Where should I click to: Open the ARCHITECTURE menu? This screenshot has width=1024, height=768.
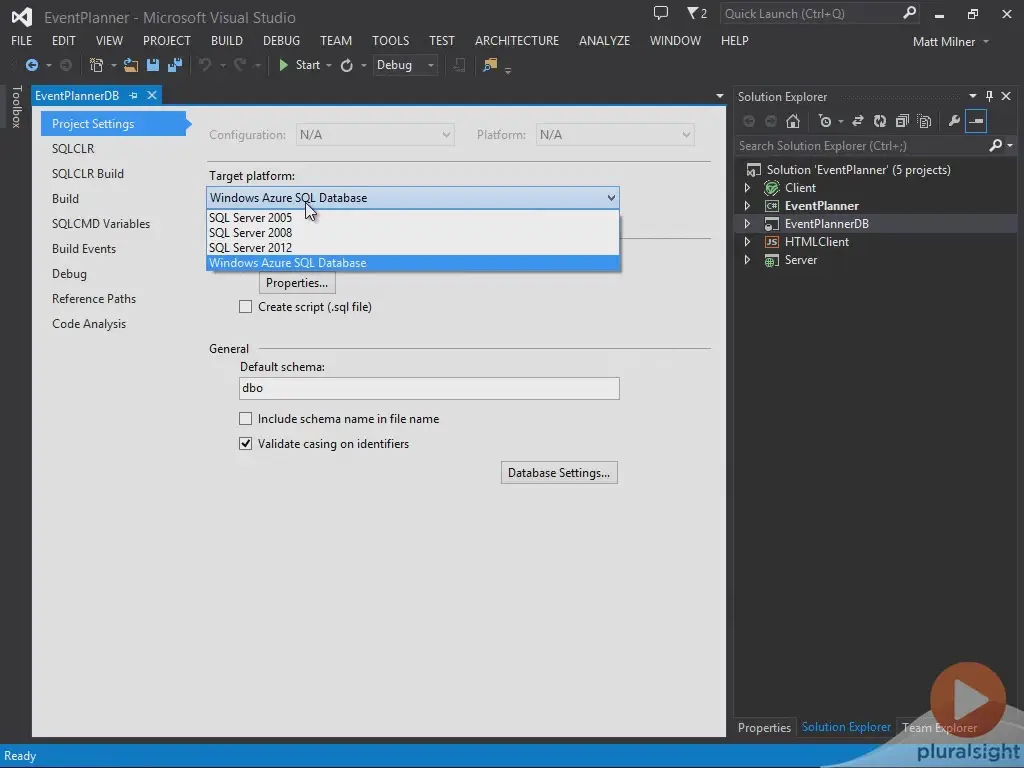point(517,40)
